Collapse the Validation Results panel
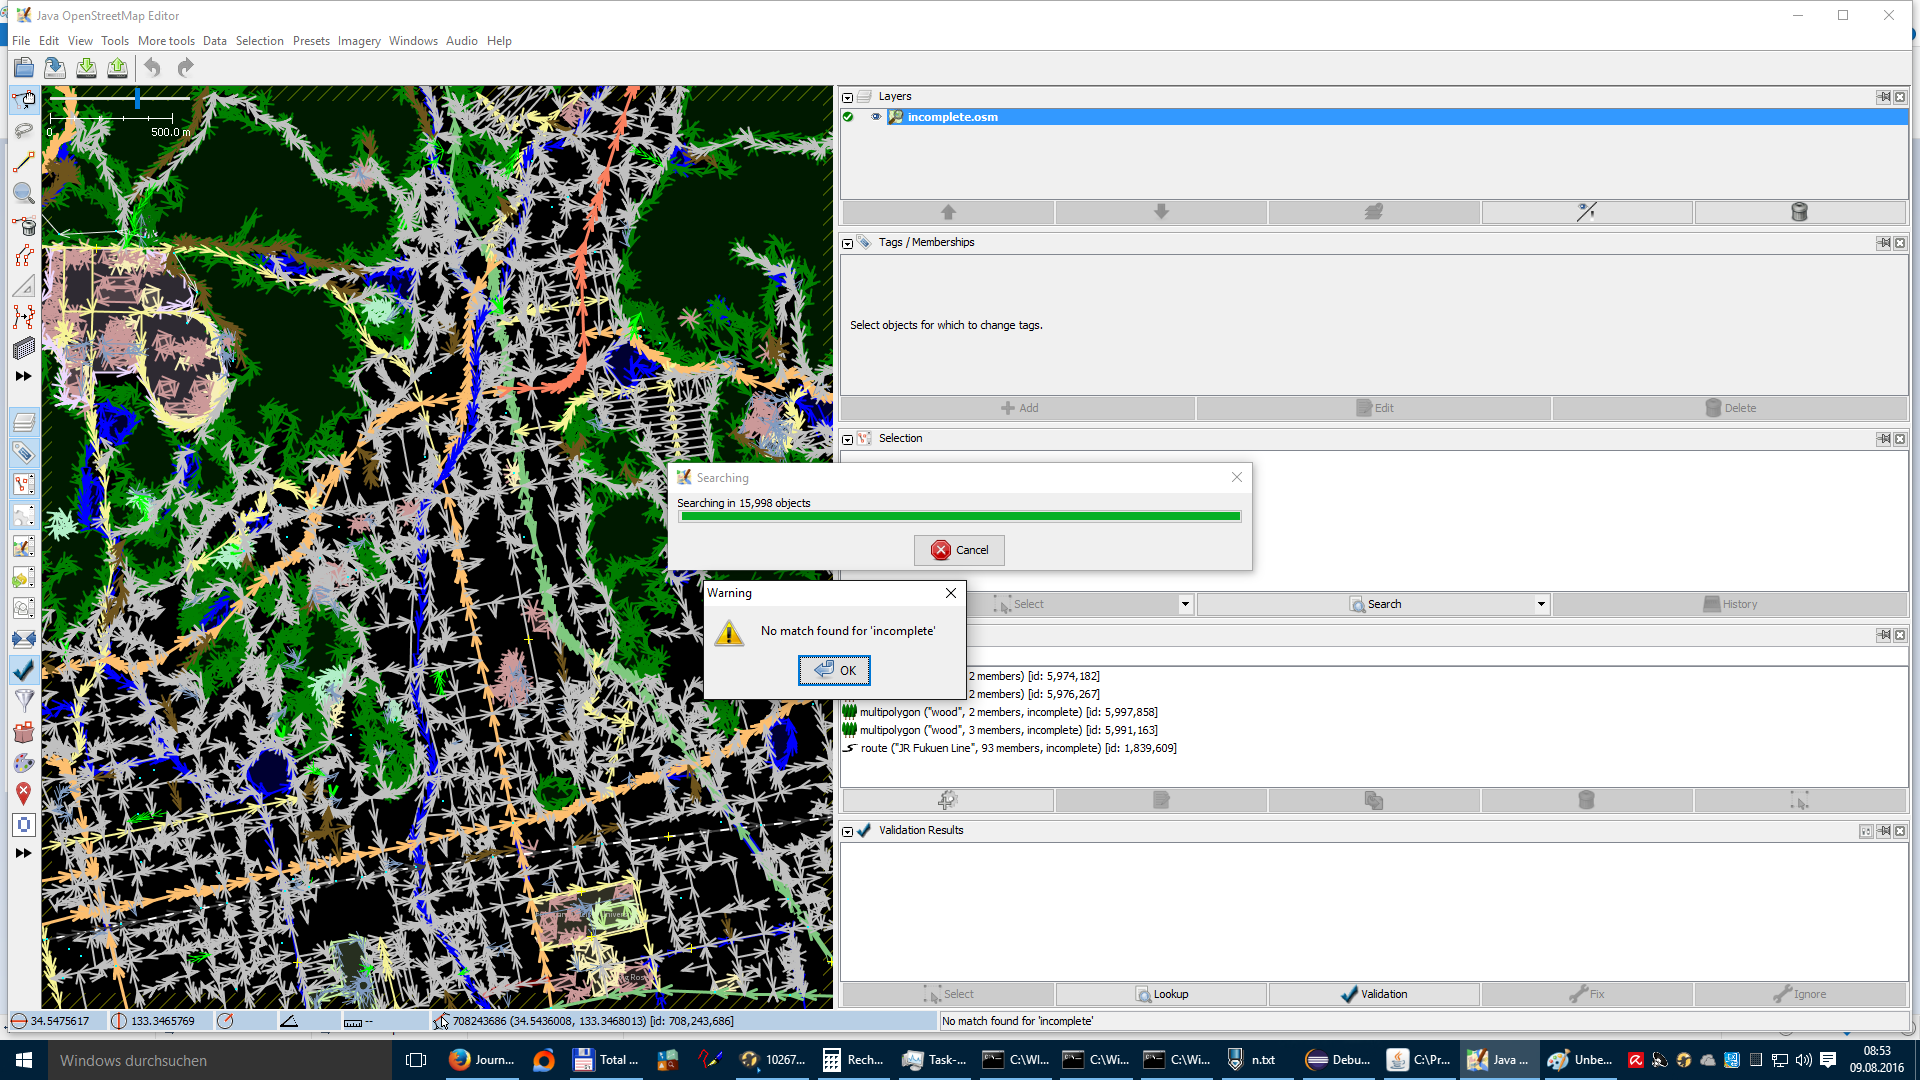Viewport: 1920px width, 1080px height. [x=848, y=831]
